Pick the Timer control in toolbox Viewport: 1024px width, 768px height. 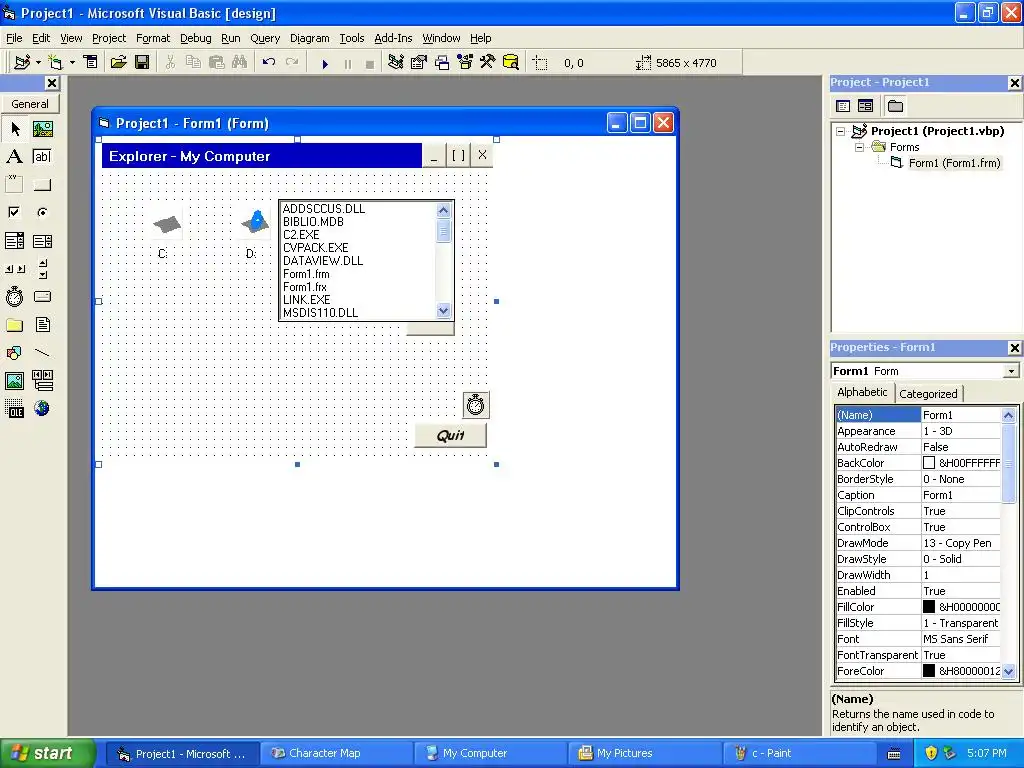tap(14, 296)
